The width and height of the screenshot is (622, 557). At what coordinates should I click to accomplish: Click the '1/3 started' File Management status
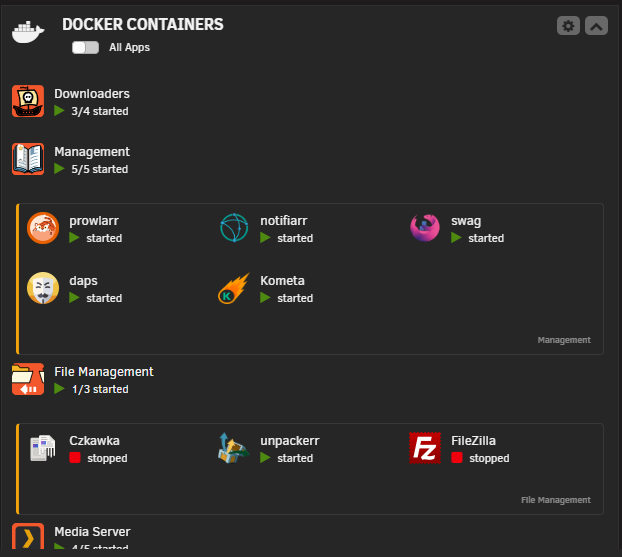click(100, 389)
